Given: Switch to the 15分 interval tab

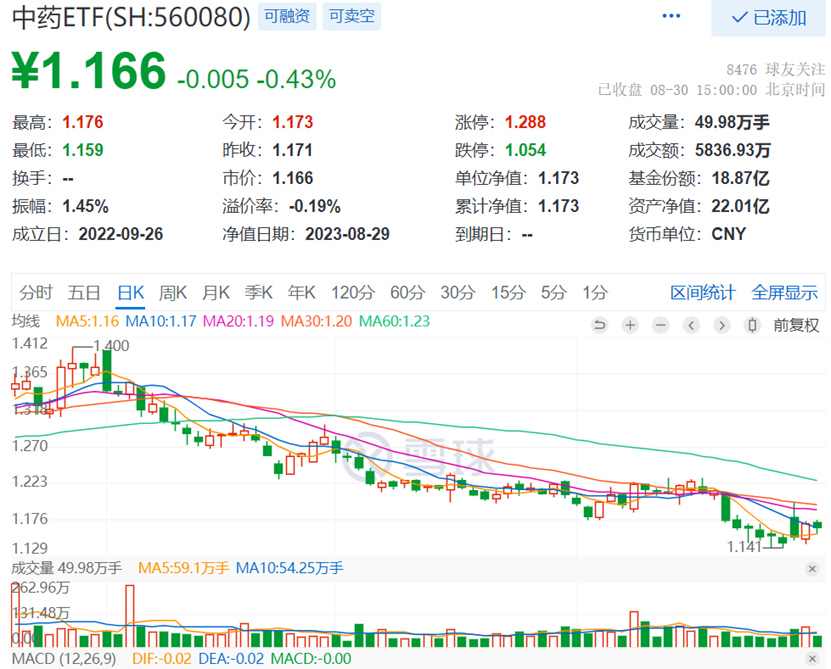Looking at the screenshot, I should pyautogui.click(x=508, y=292).
